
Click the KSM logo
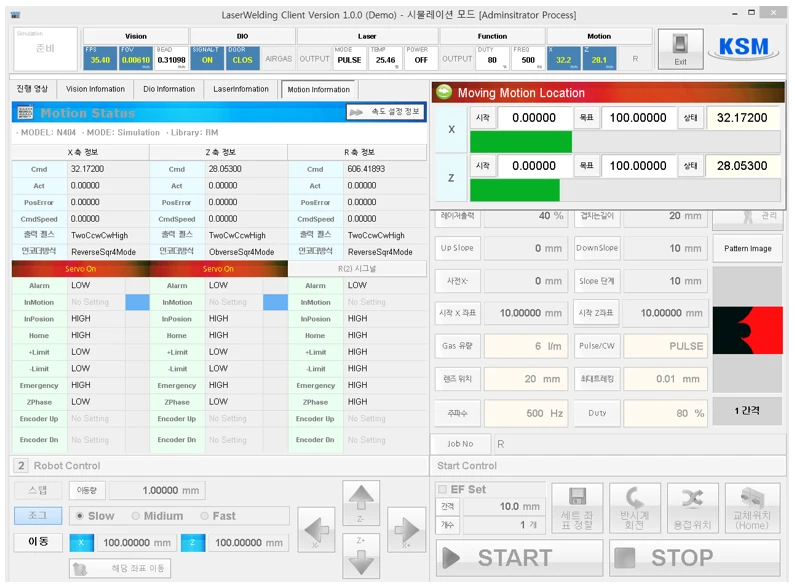pyautogui.click(x=744, y=48)
